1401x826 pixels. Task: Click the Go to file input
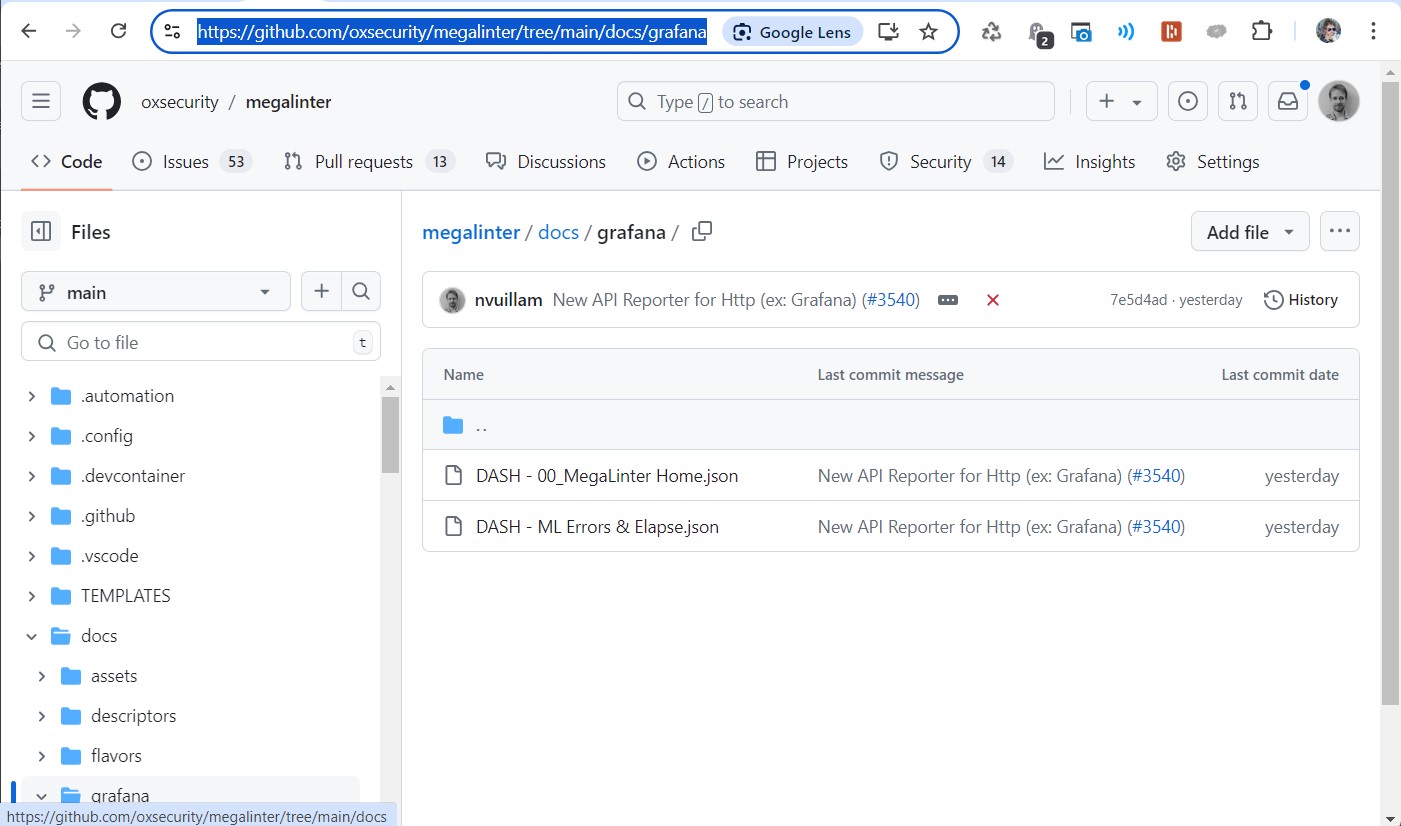200,342
